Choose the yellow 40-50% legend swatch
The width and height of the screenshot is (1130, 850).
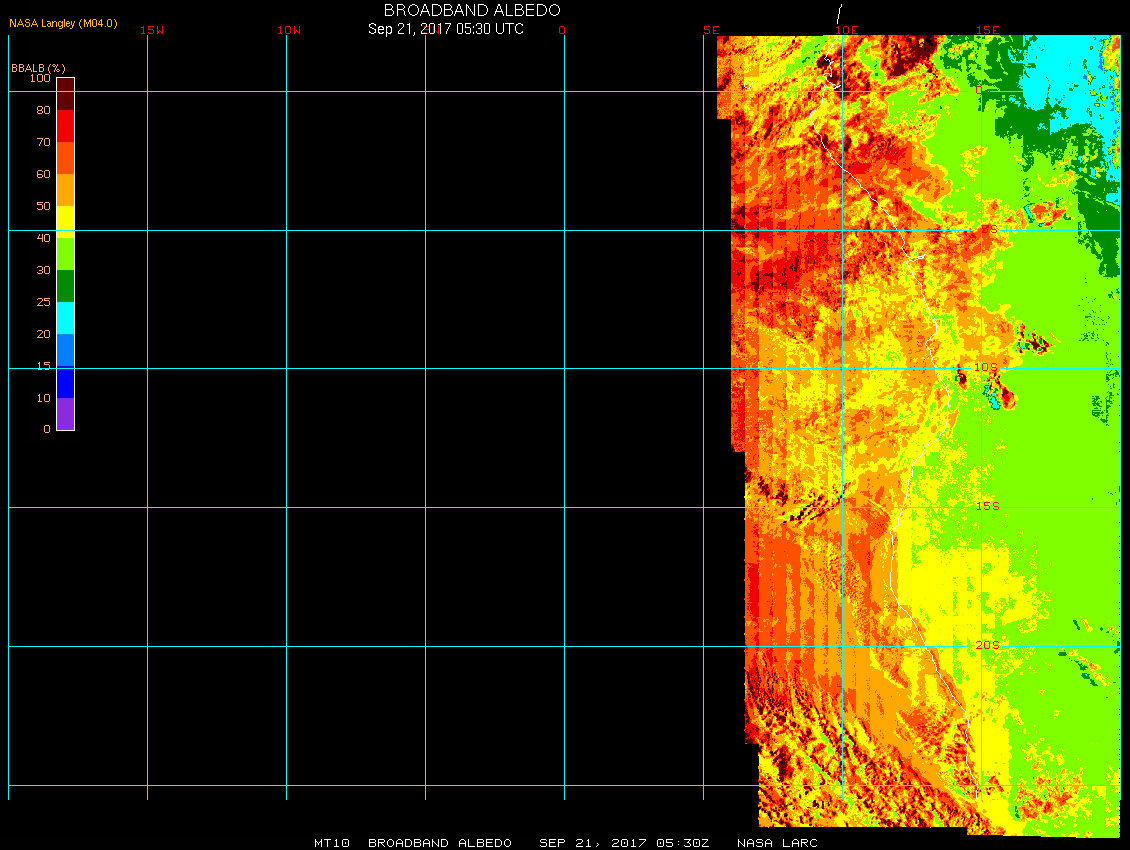(x=65, y=219)
